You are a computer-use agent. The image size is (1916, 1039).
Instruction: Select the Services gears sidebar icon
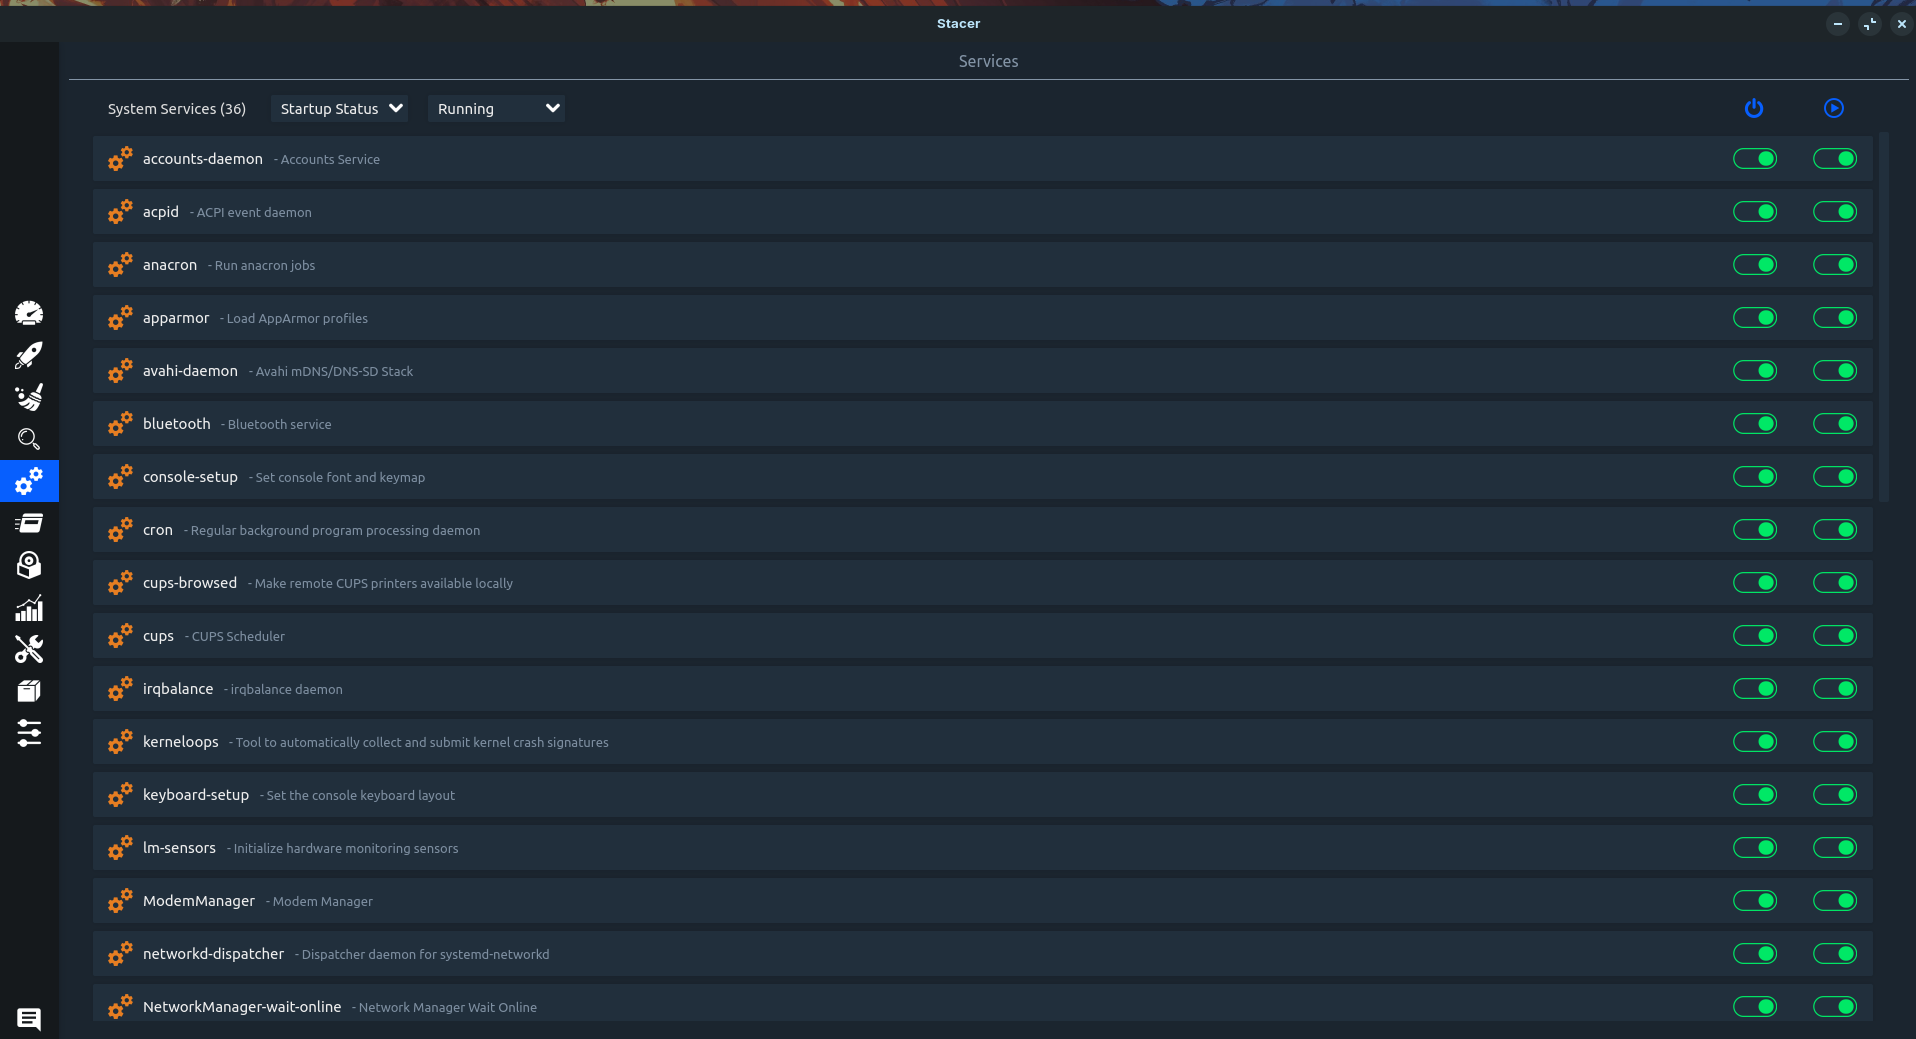[x=29, y=481]
